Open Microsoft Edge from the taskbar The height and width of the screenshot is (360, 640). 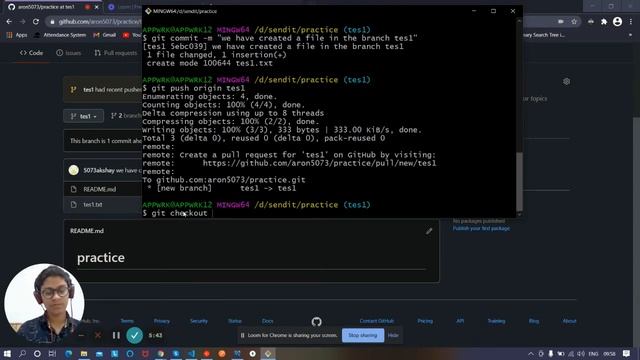tap(69, 353)
